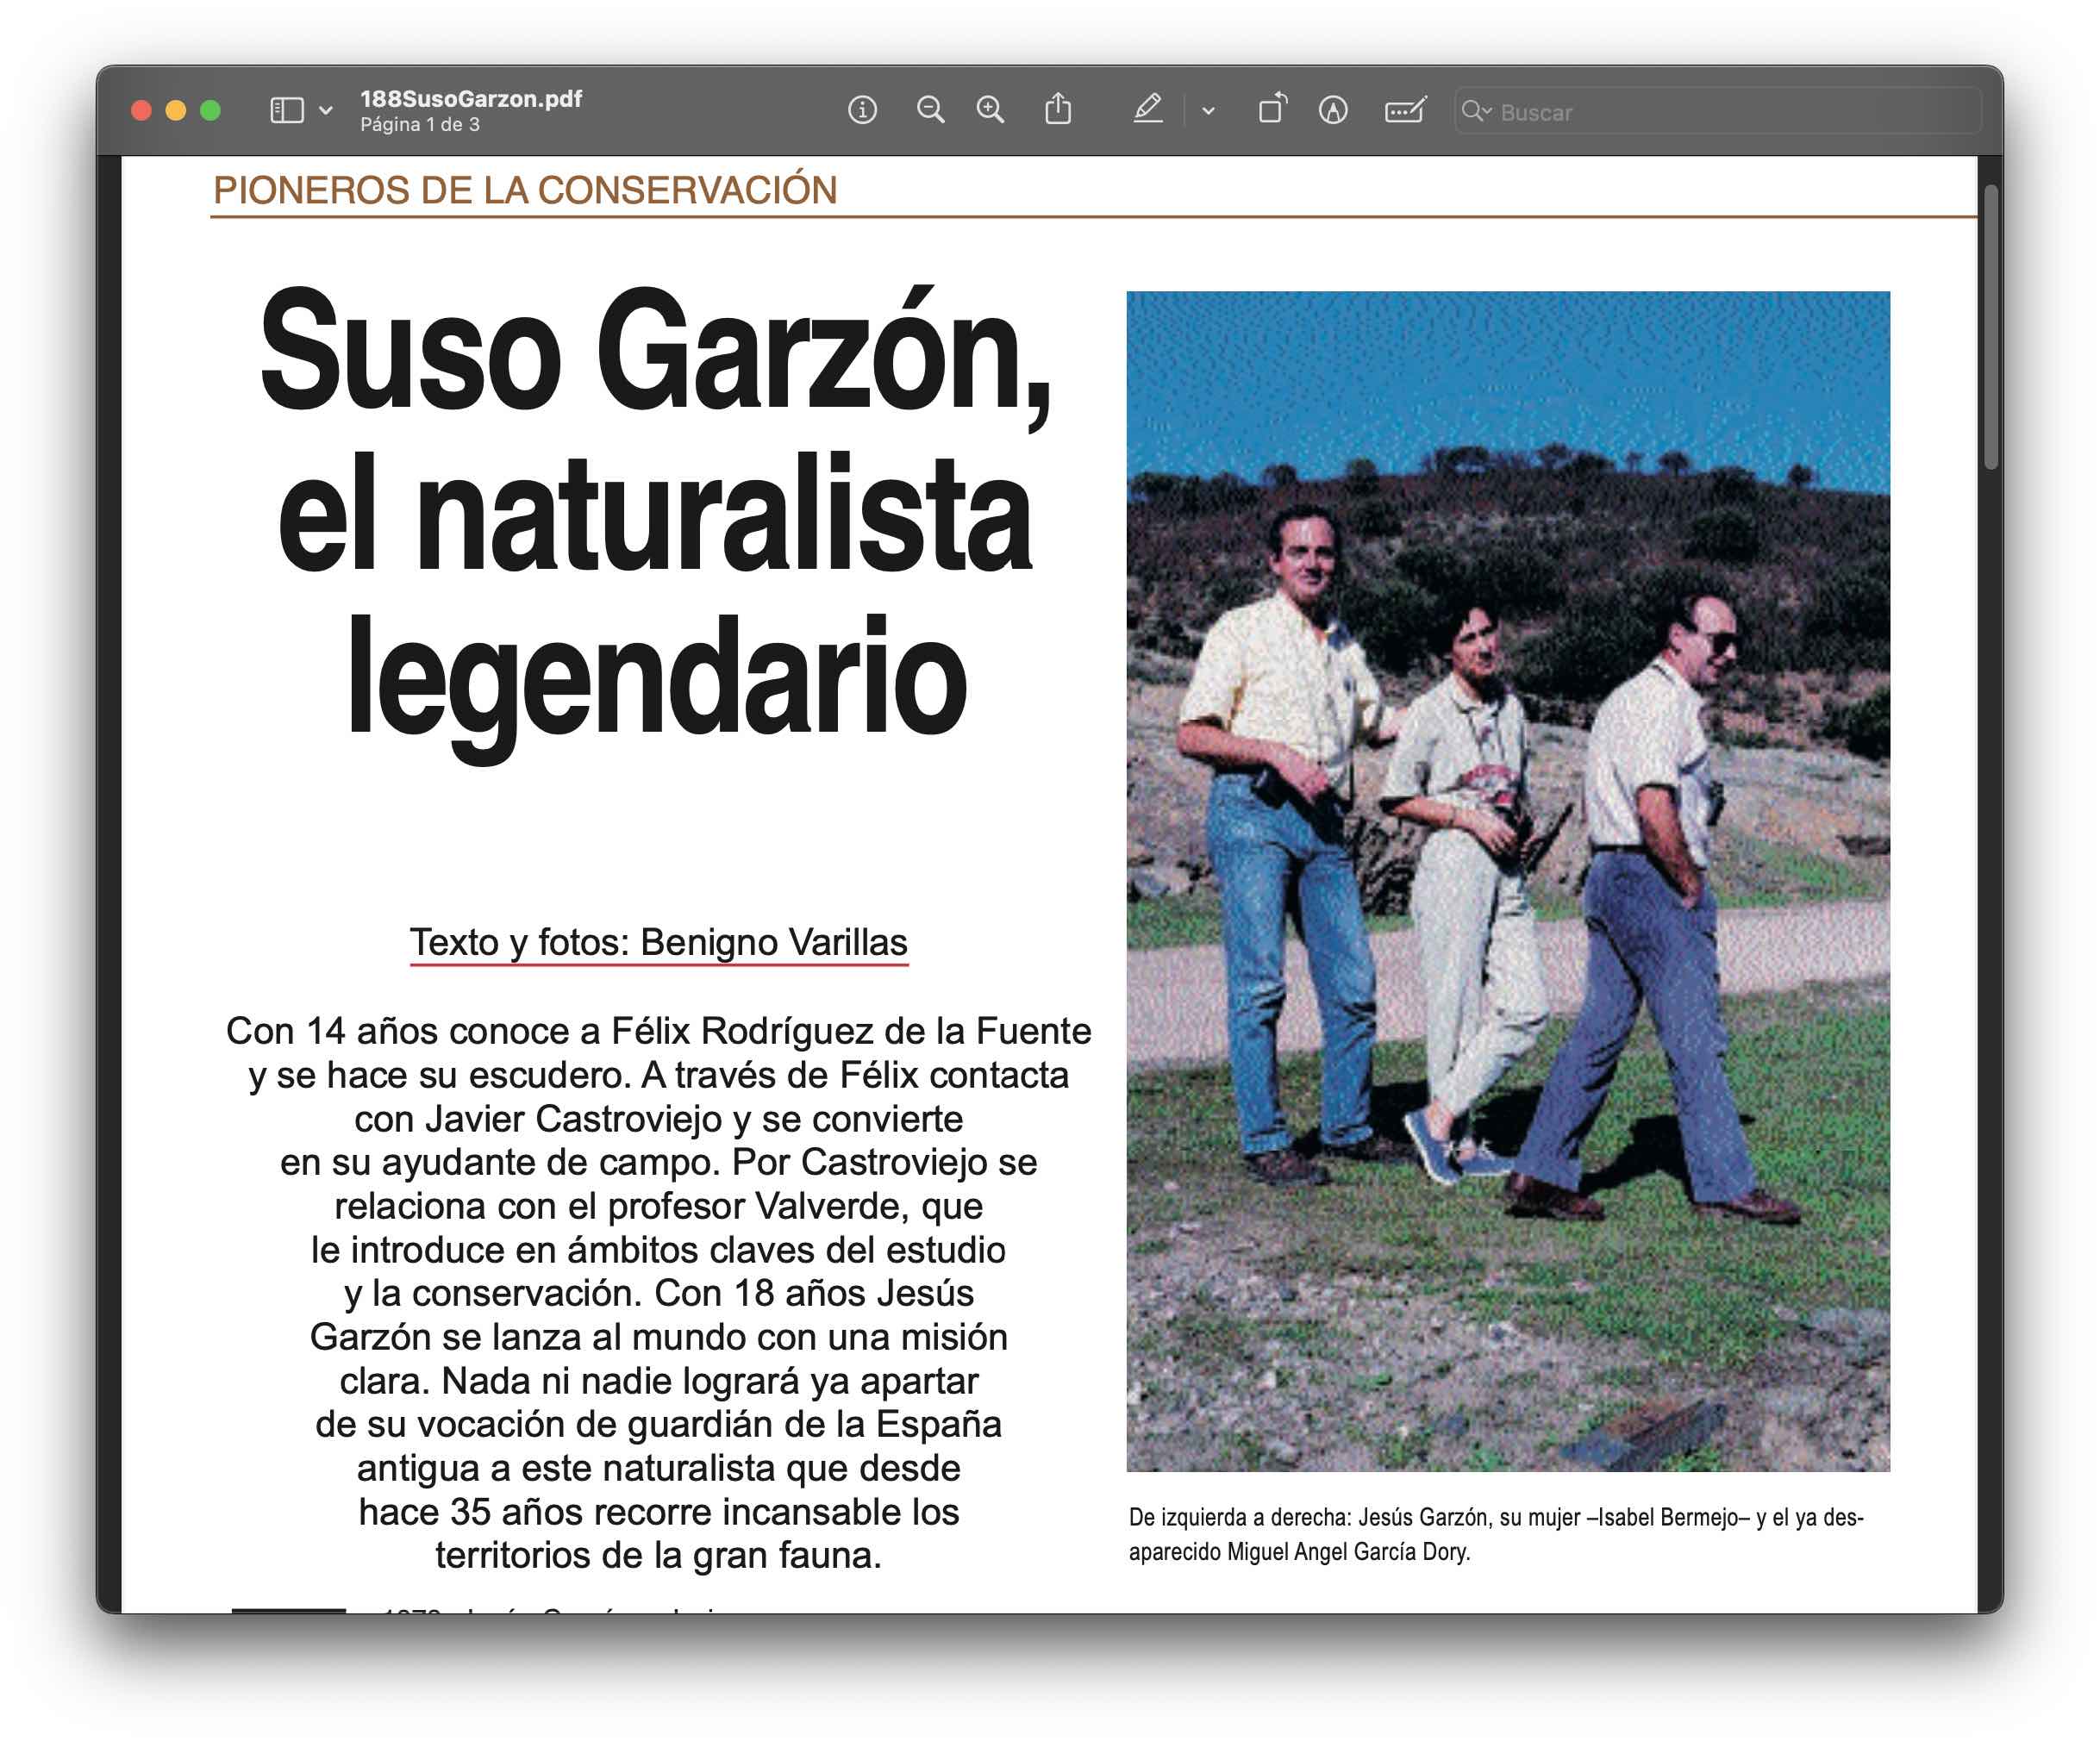Zoom out of the PDF page
2100x1741 pixels.
click(x=930, y=110)
